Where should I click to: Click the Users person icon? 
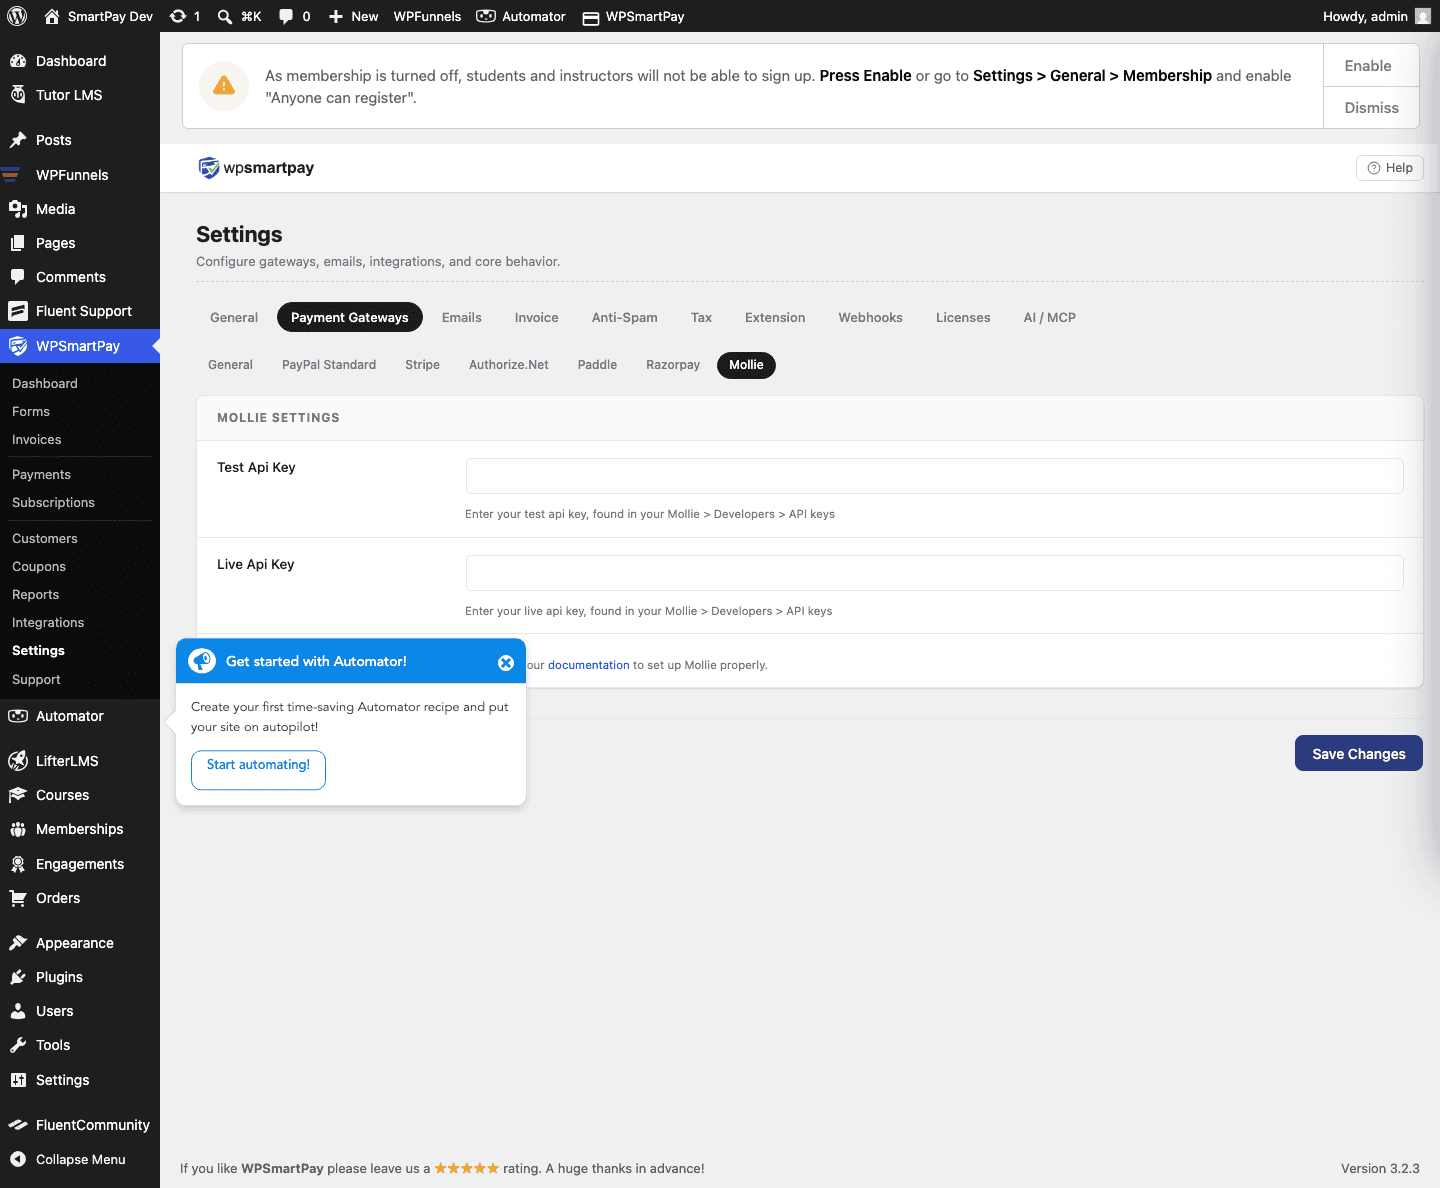(18, 1011)
